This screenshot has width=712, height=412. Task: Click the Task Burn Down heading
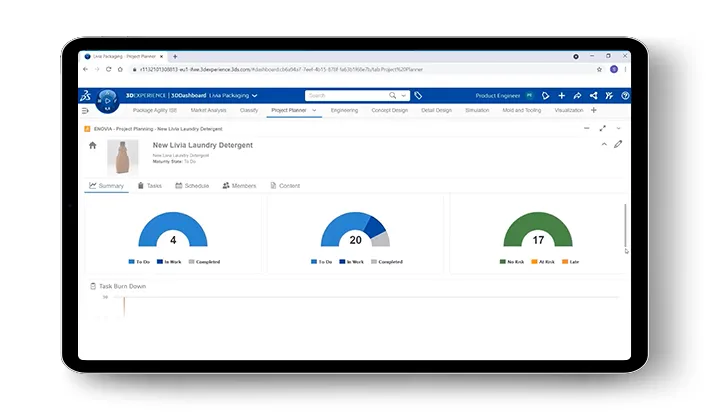(123, 287)
